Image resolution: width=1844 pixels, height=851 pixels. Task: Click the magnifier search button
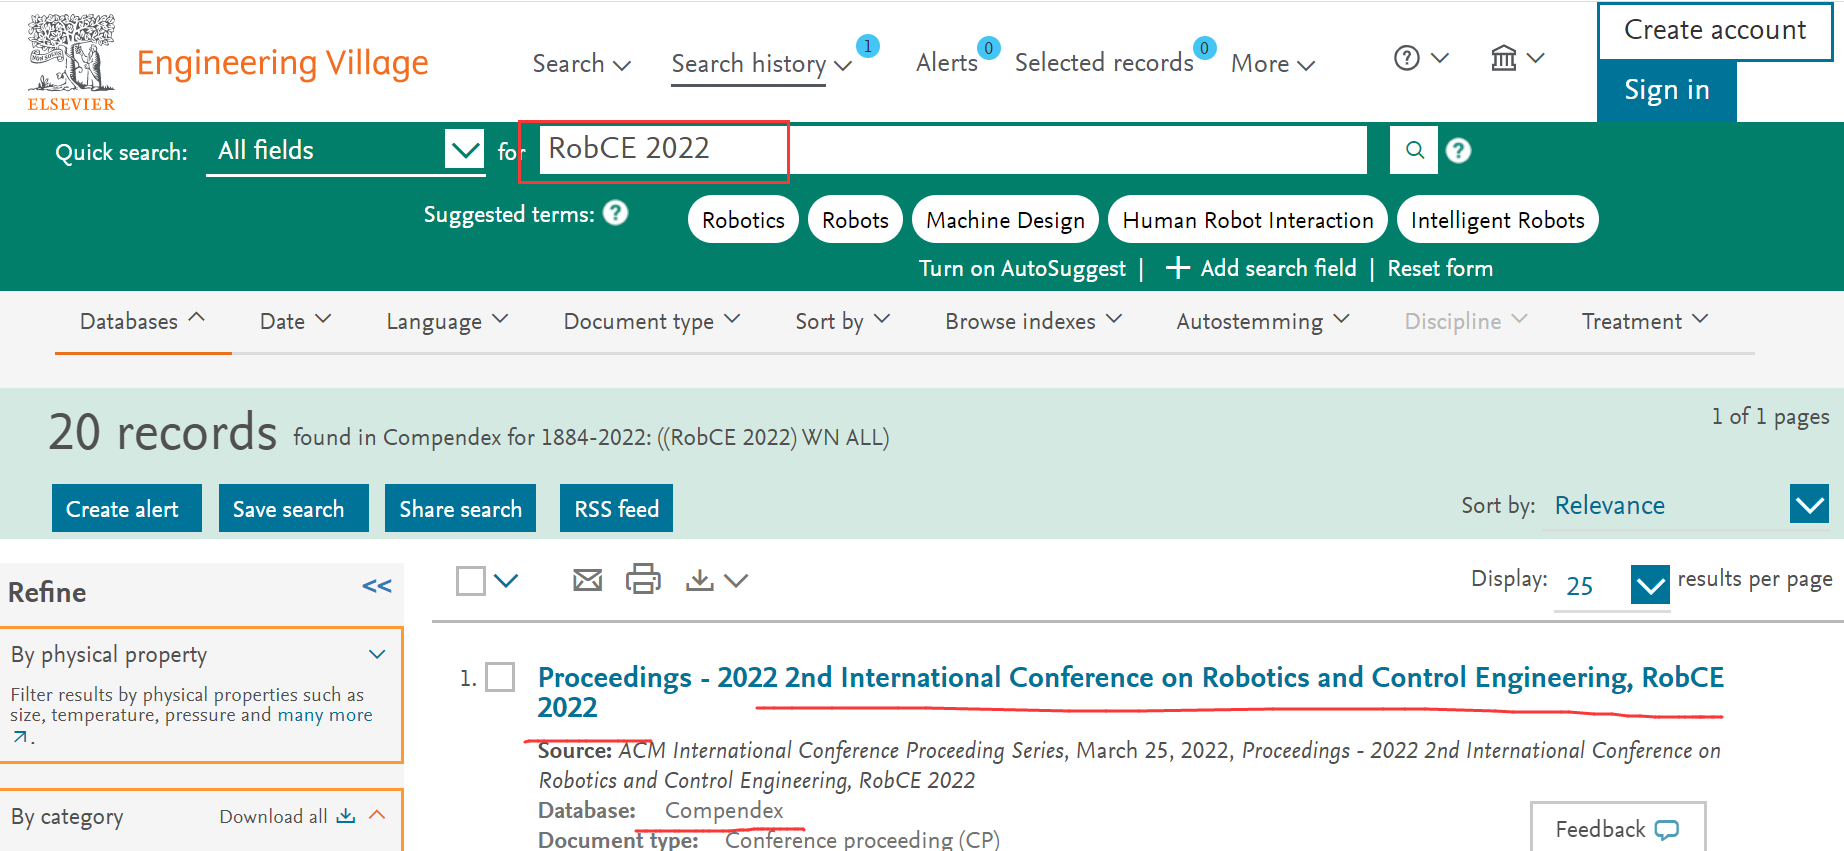coord(1414,150)
